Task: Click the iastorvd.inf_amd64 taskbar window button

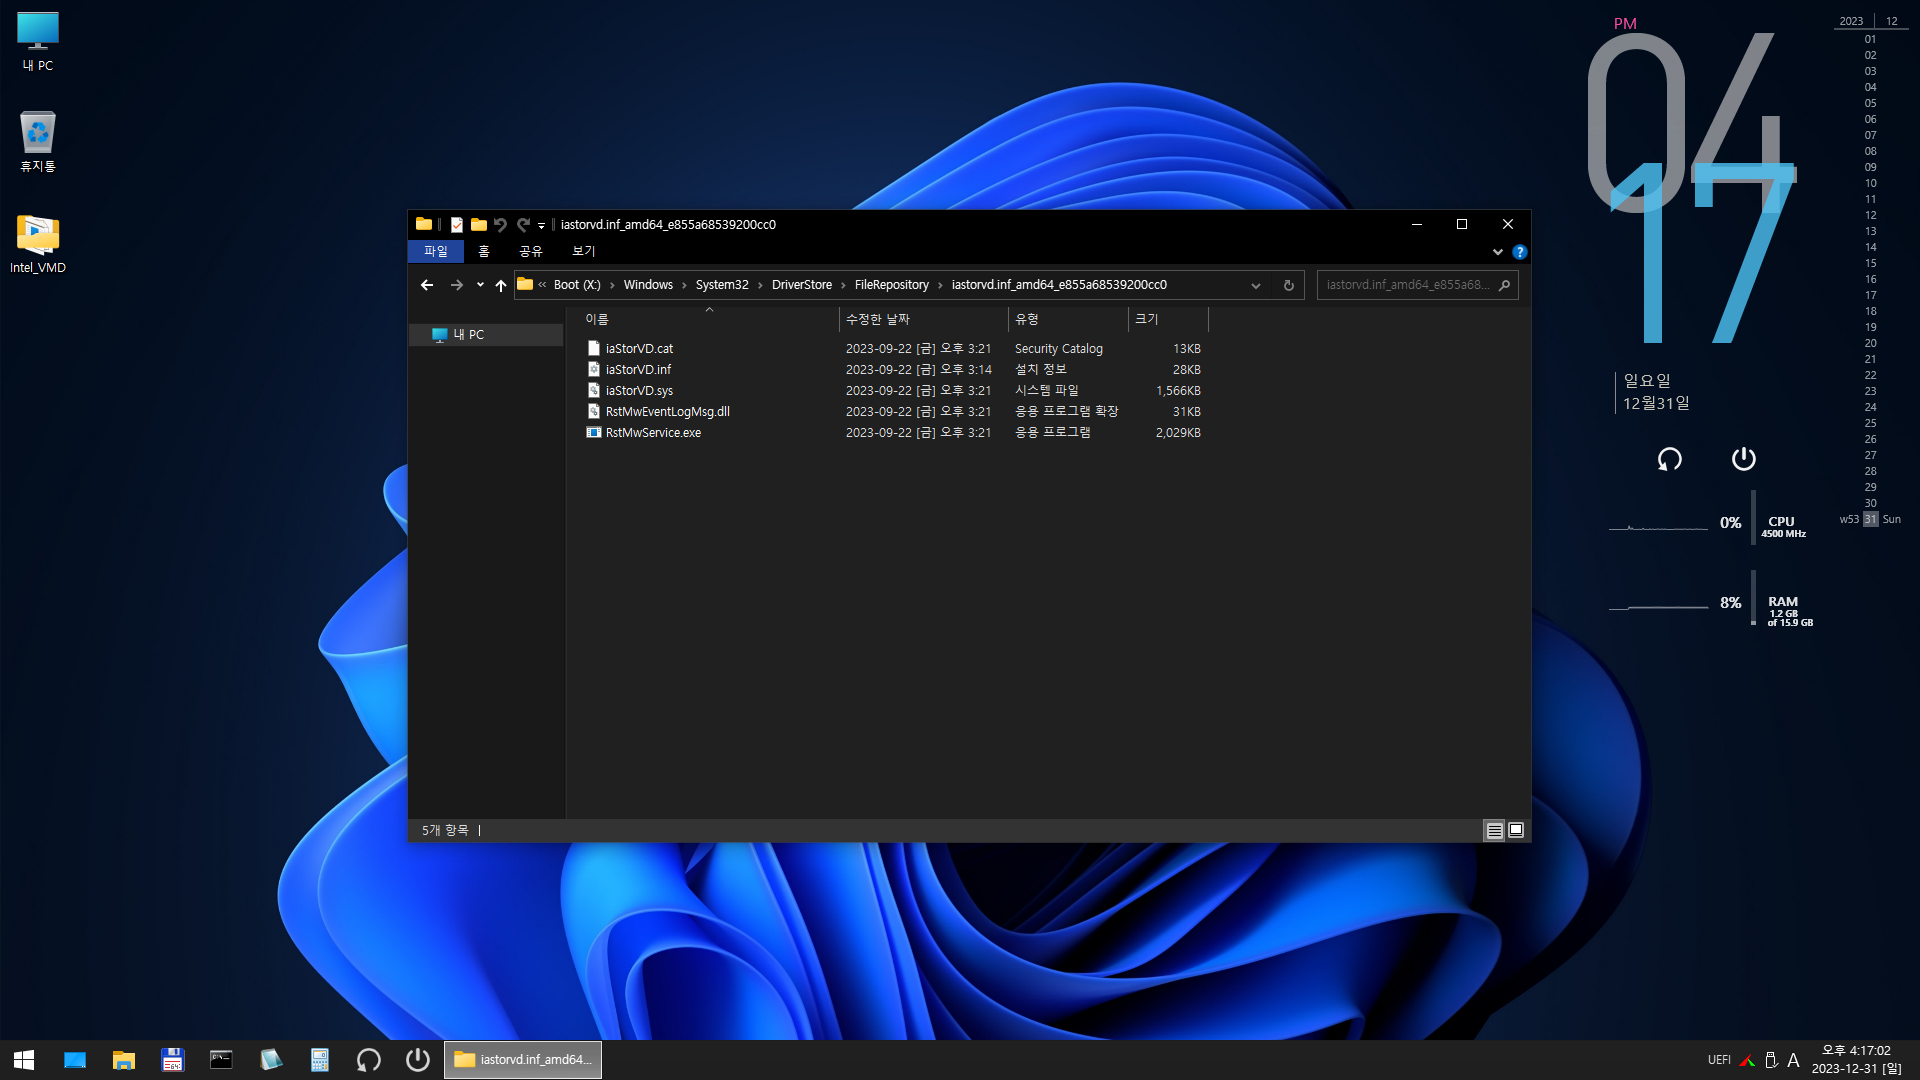Action: point(523,1060)
